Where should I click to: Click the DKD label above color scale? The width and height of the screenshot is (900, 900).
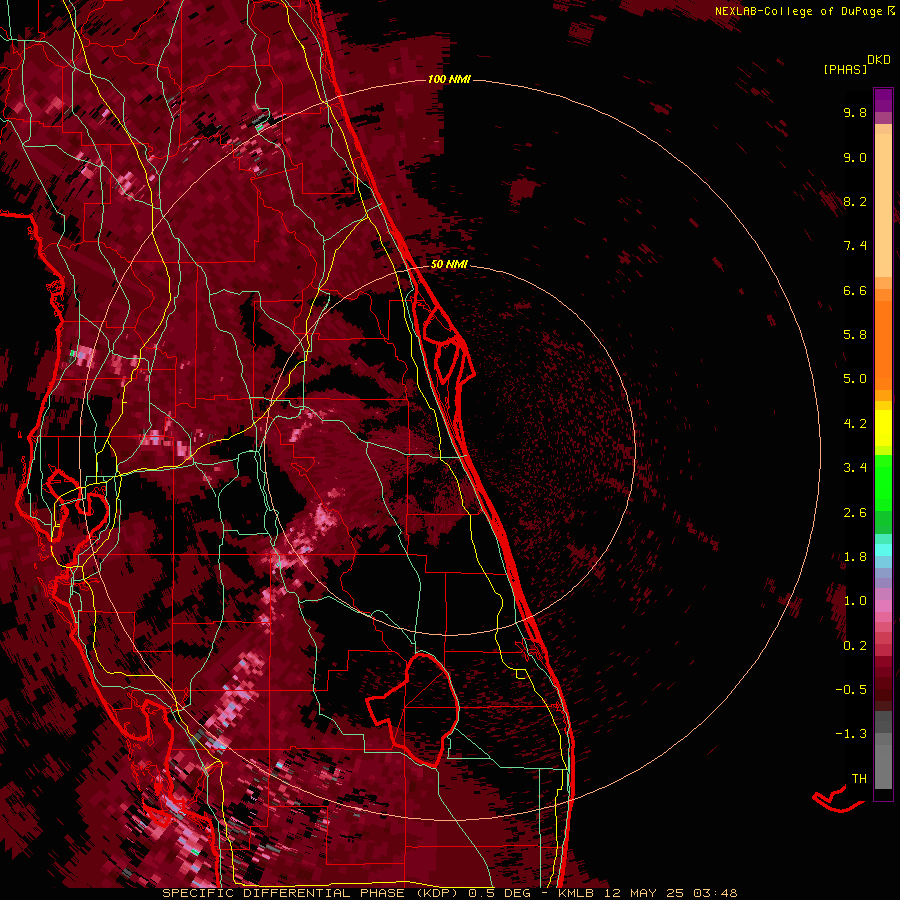(879, 60)
